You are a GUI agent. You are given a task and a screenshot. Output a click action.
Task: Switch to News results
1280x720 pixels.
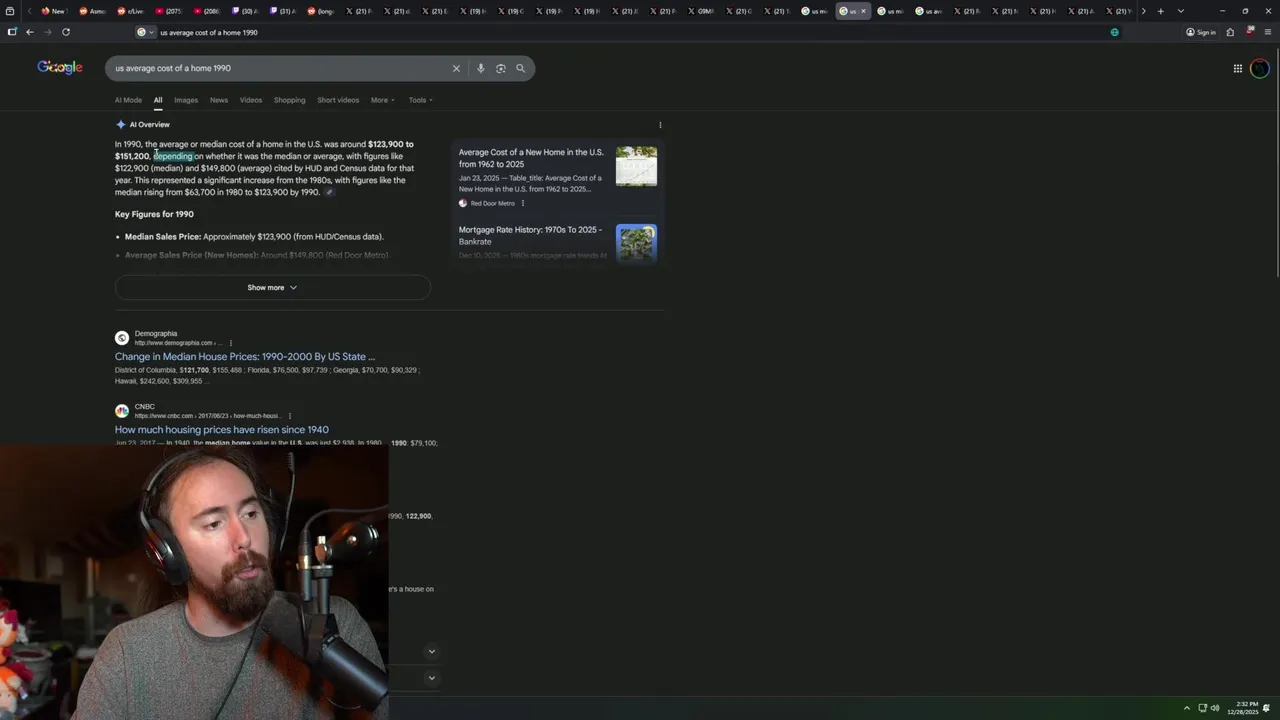[219, 100]
